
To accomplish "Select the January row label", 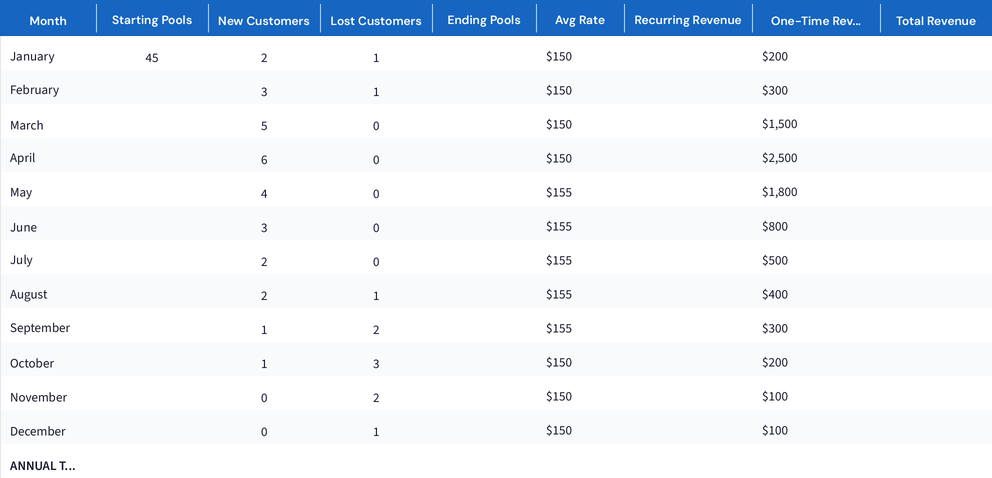I will pyautogui.click(x=32, y=56).
